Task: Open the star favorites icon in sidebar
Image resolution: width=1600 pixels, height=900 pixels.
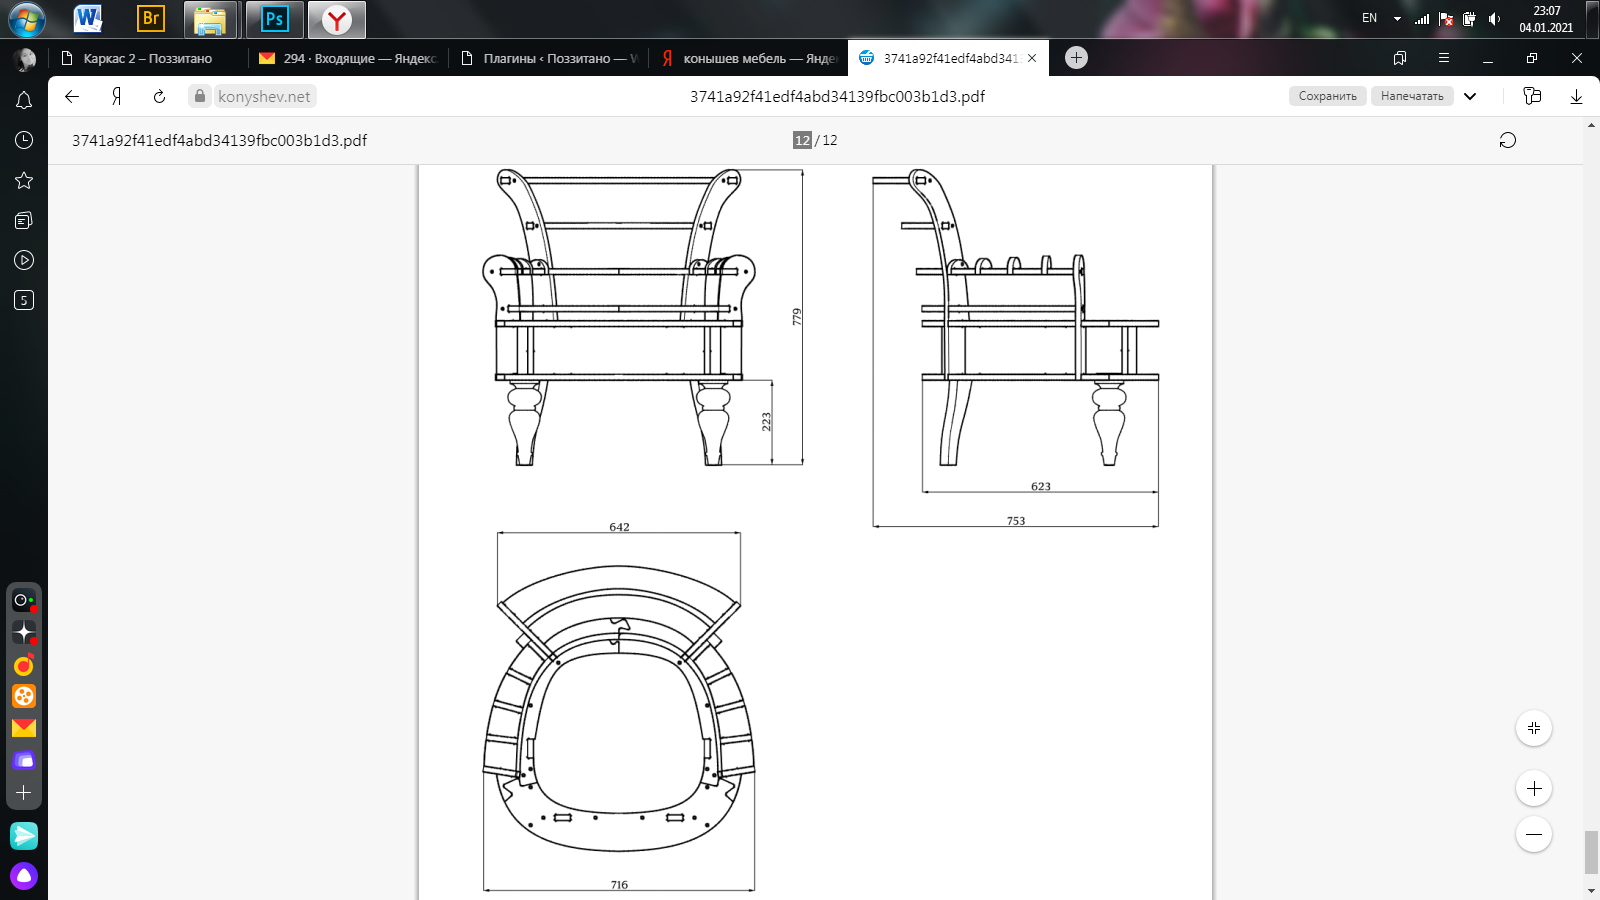Action: click(24, 180)
